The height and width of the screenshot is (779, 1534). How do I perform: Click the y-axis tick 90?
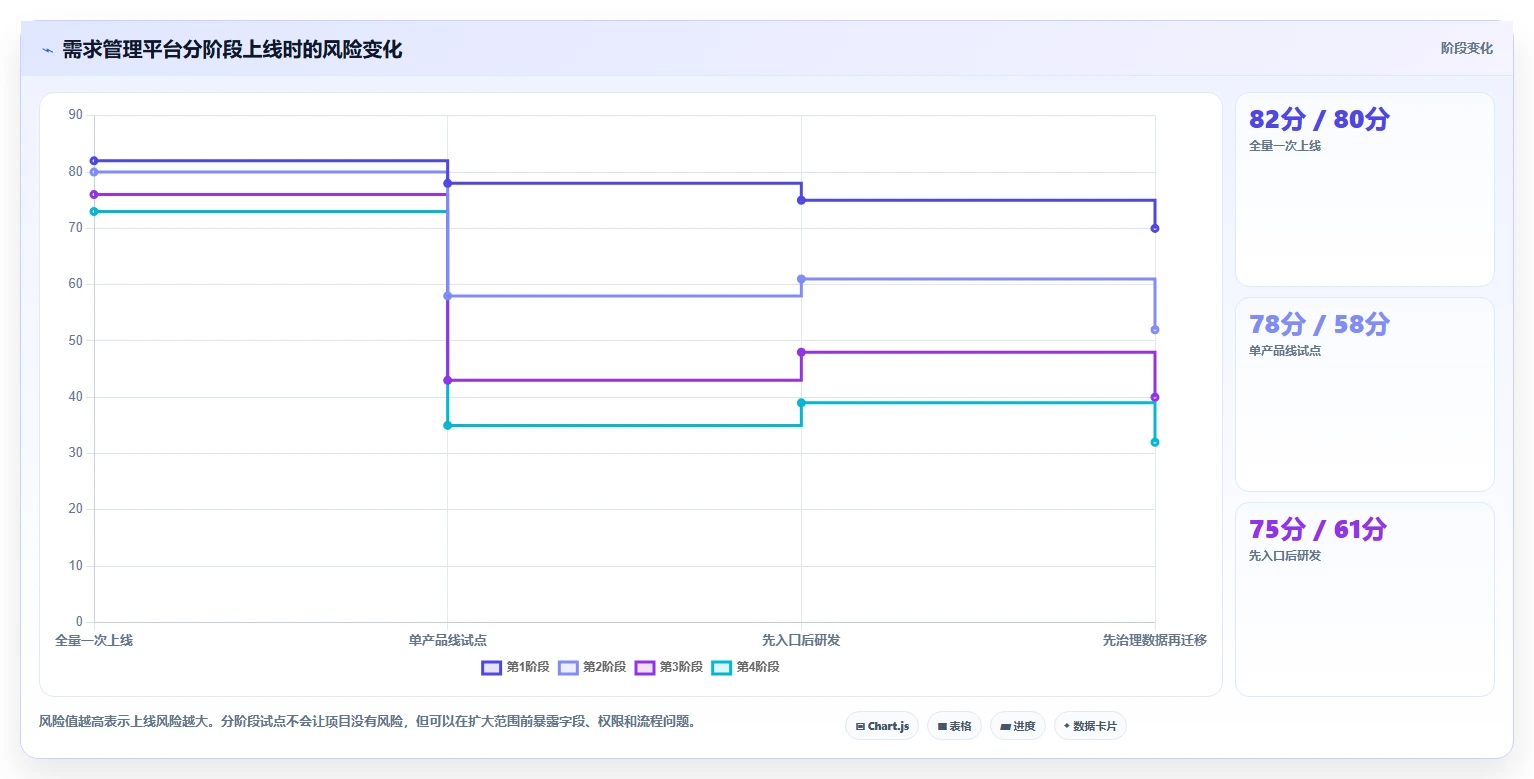pyautogui.click(x=76, y=115)
